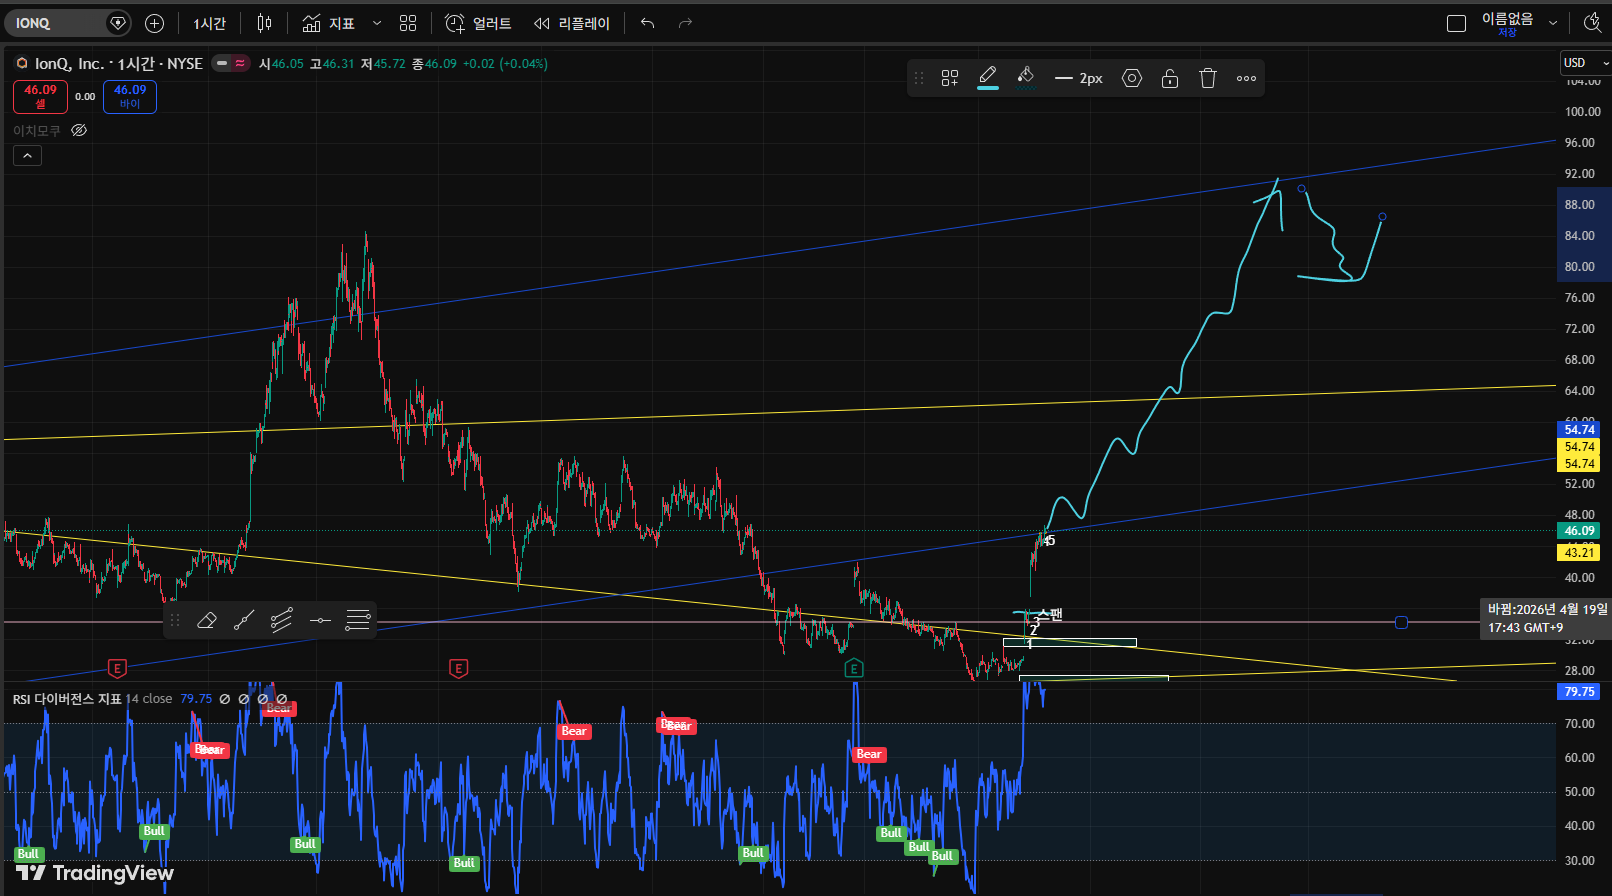Open the 1시간 timeframe menu

click(x=210, y=23)
